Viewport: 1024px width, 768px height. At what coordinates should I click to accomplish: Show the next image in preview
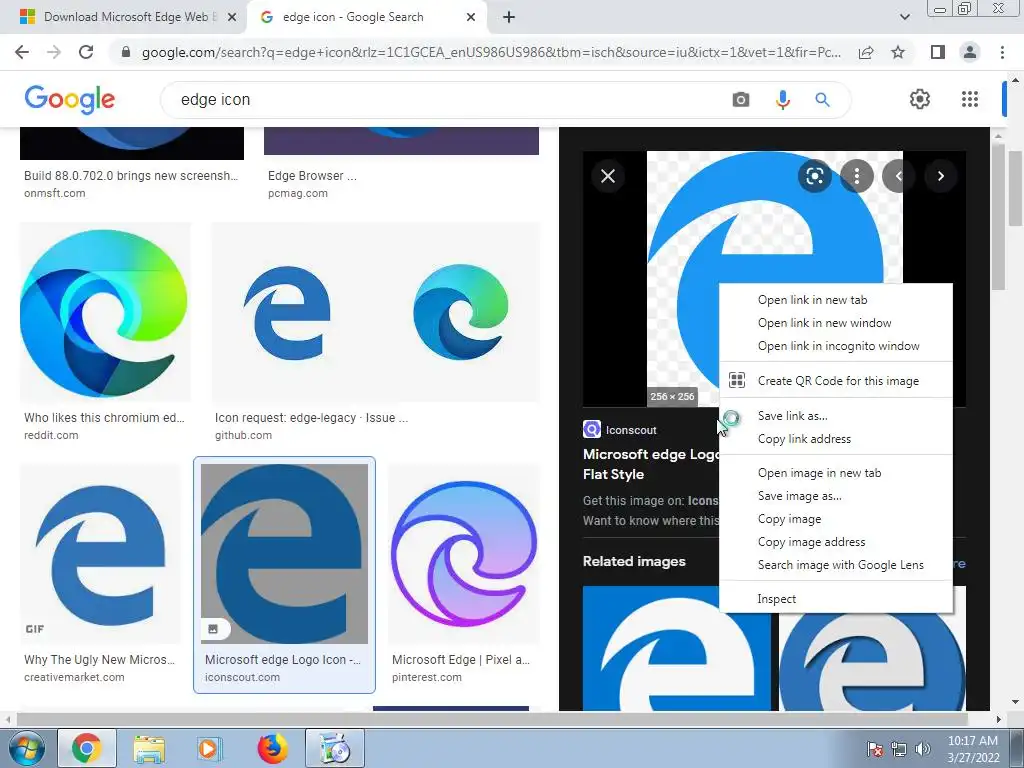click(x=940, y=176)
